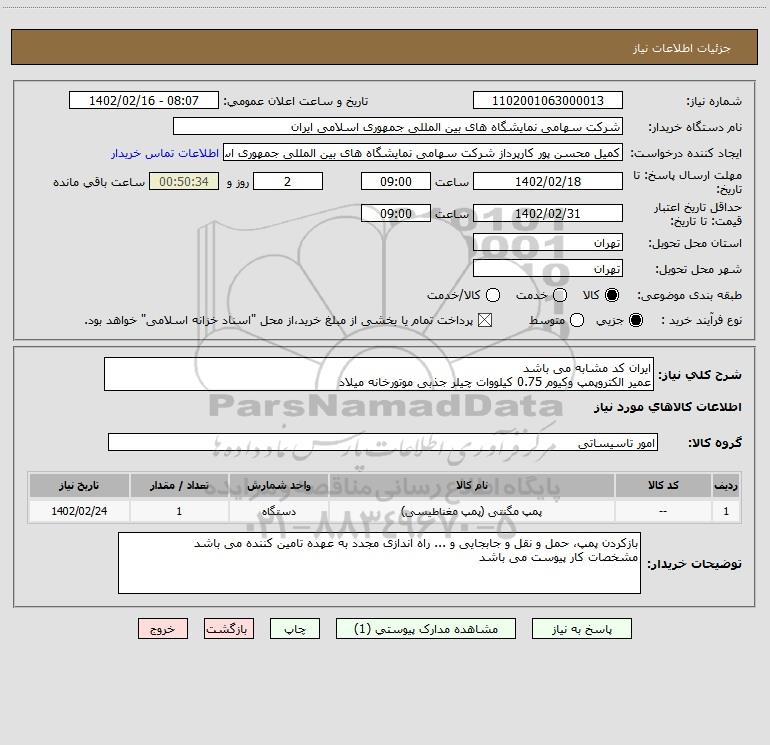The image size is (770, 745).
Task: Click the نام کالا column header
Action: [x=471, y=485]
